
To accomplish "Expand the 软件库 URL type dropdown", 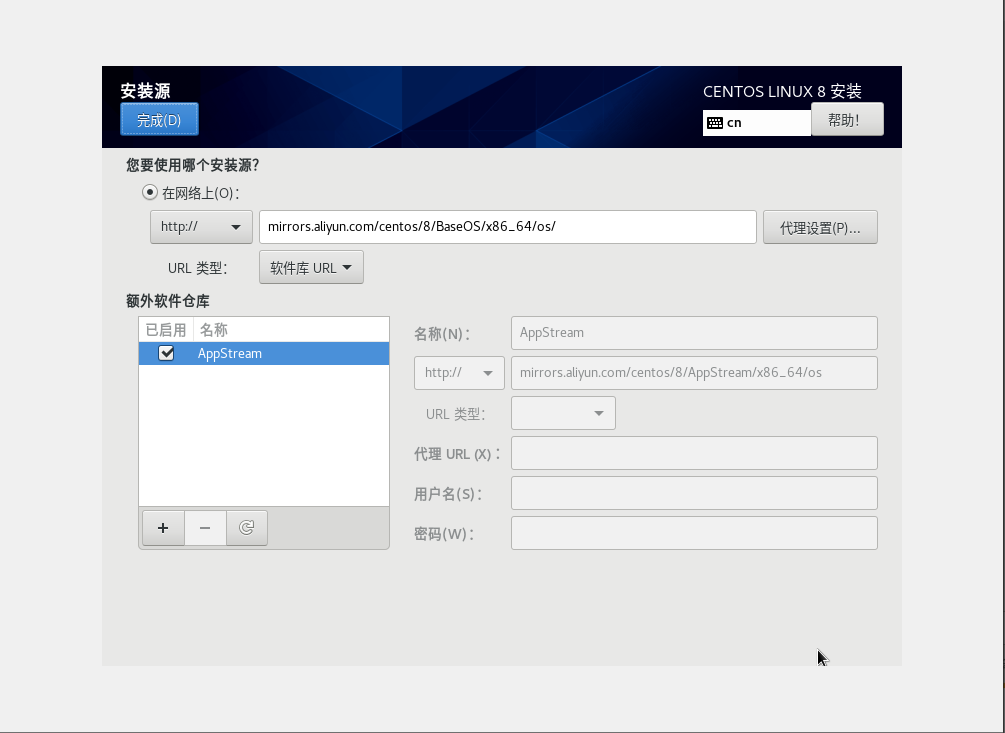I will click(311, 268).
